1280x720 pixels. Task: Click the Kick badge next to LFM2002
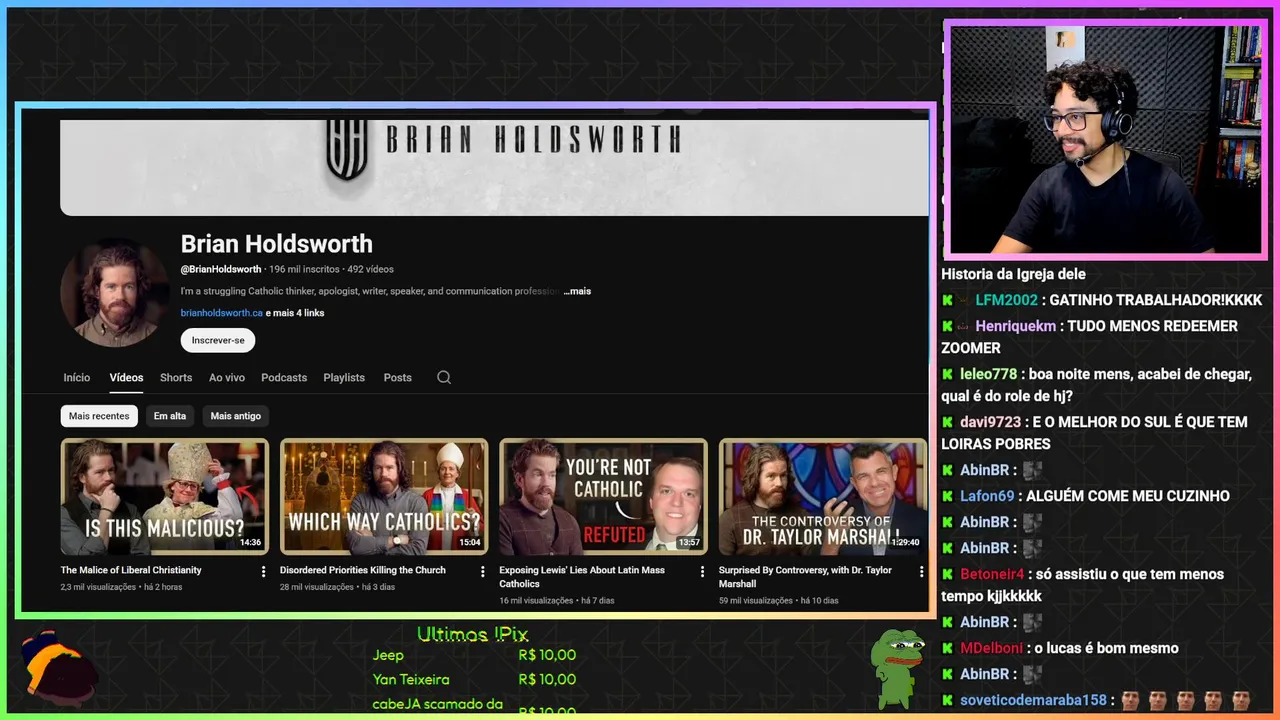[x=947, y=300]
